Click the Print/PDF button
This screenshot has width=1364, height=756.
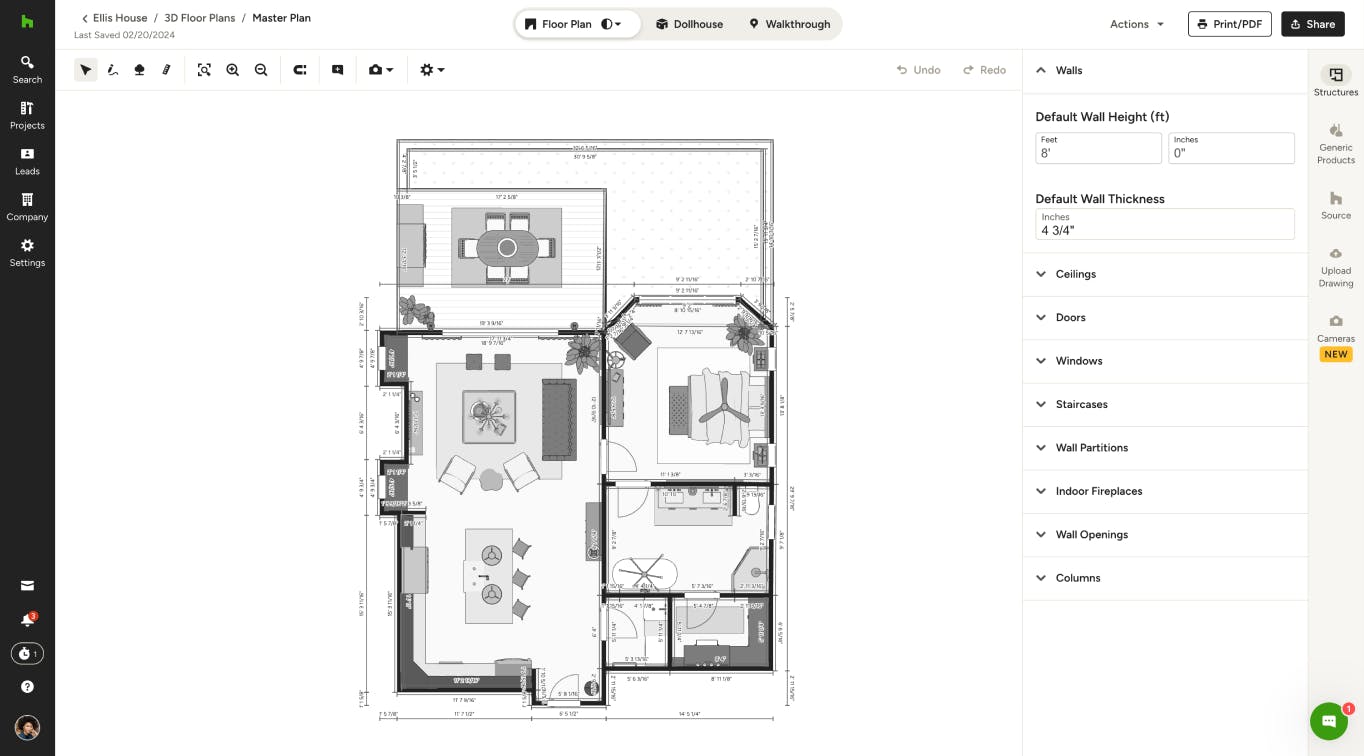[x=1230, y=24]
